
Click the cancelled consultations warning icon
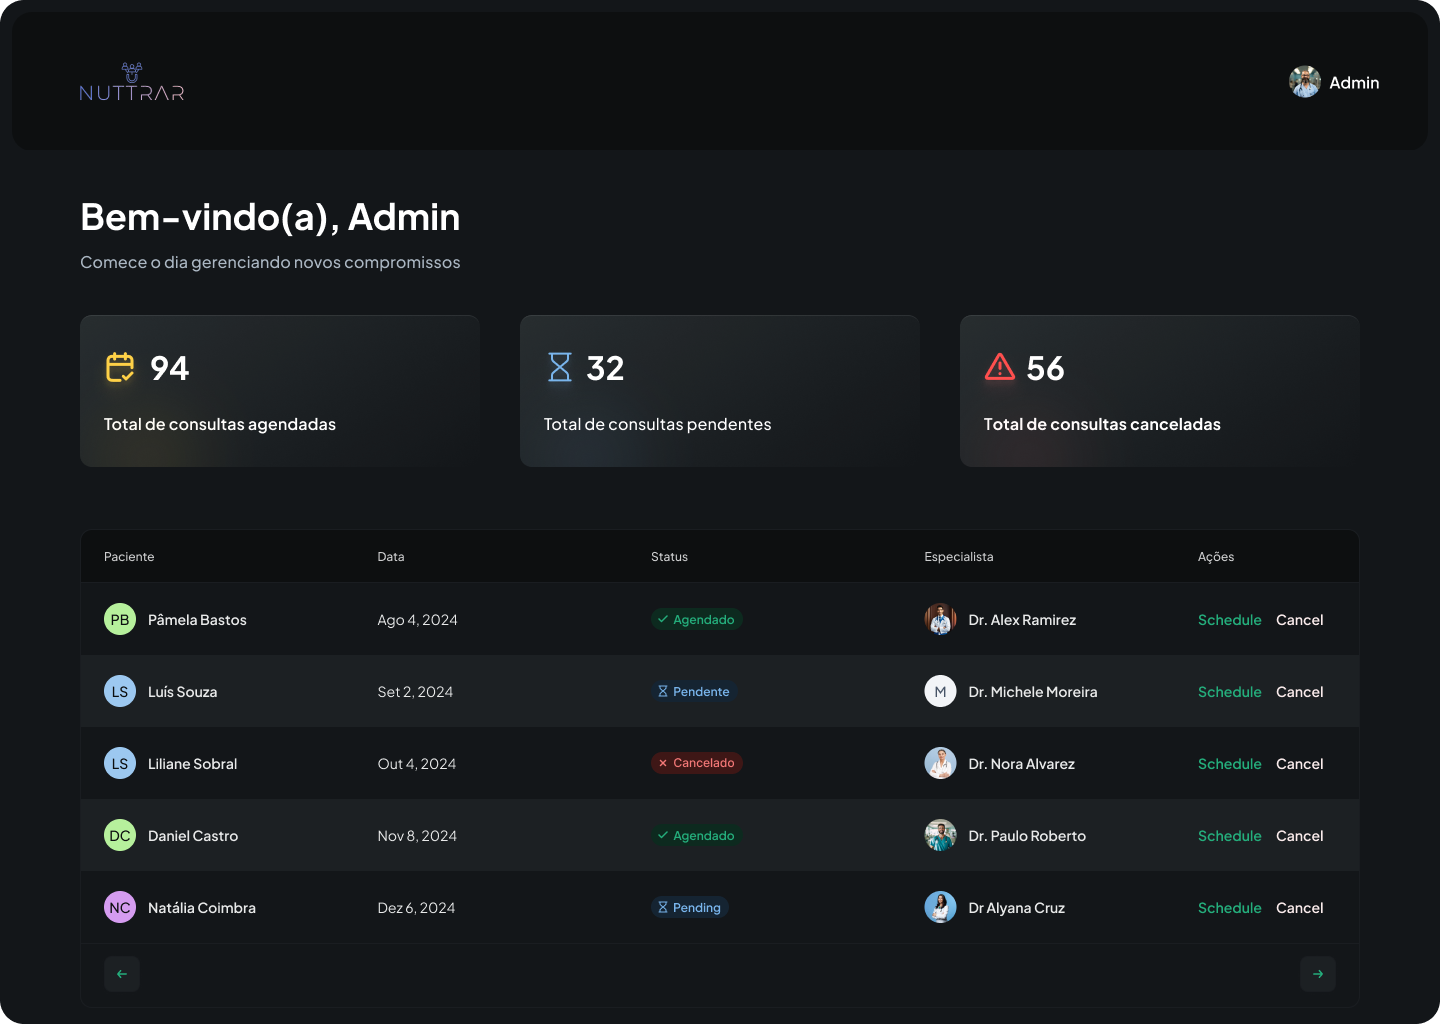999,368
